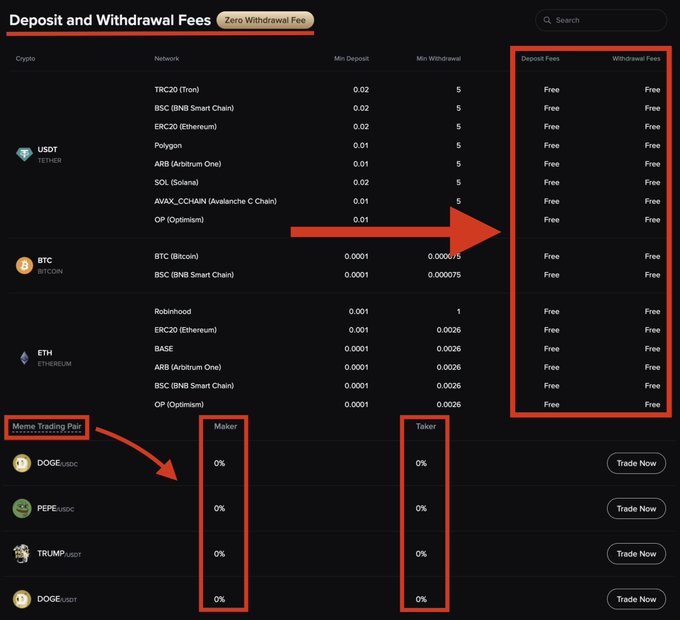Click the Maker column header
This screenshot has height=620, width=680.
[x=225, y=427]
